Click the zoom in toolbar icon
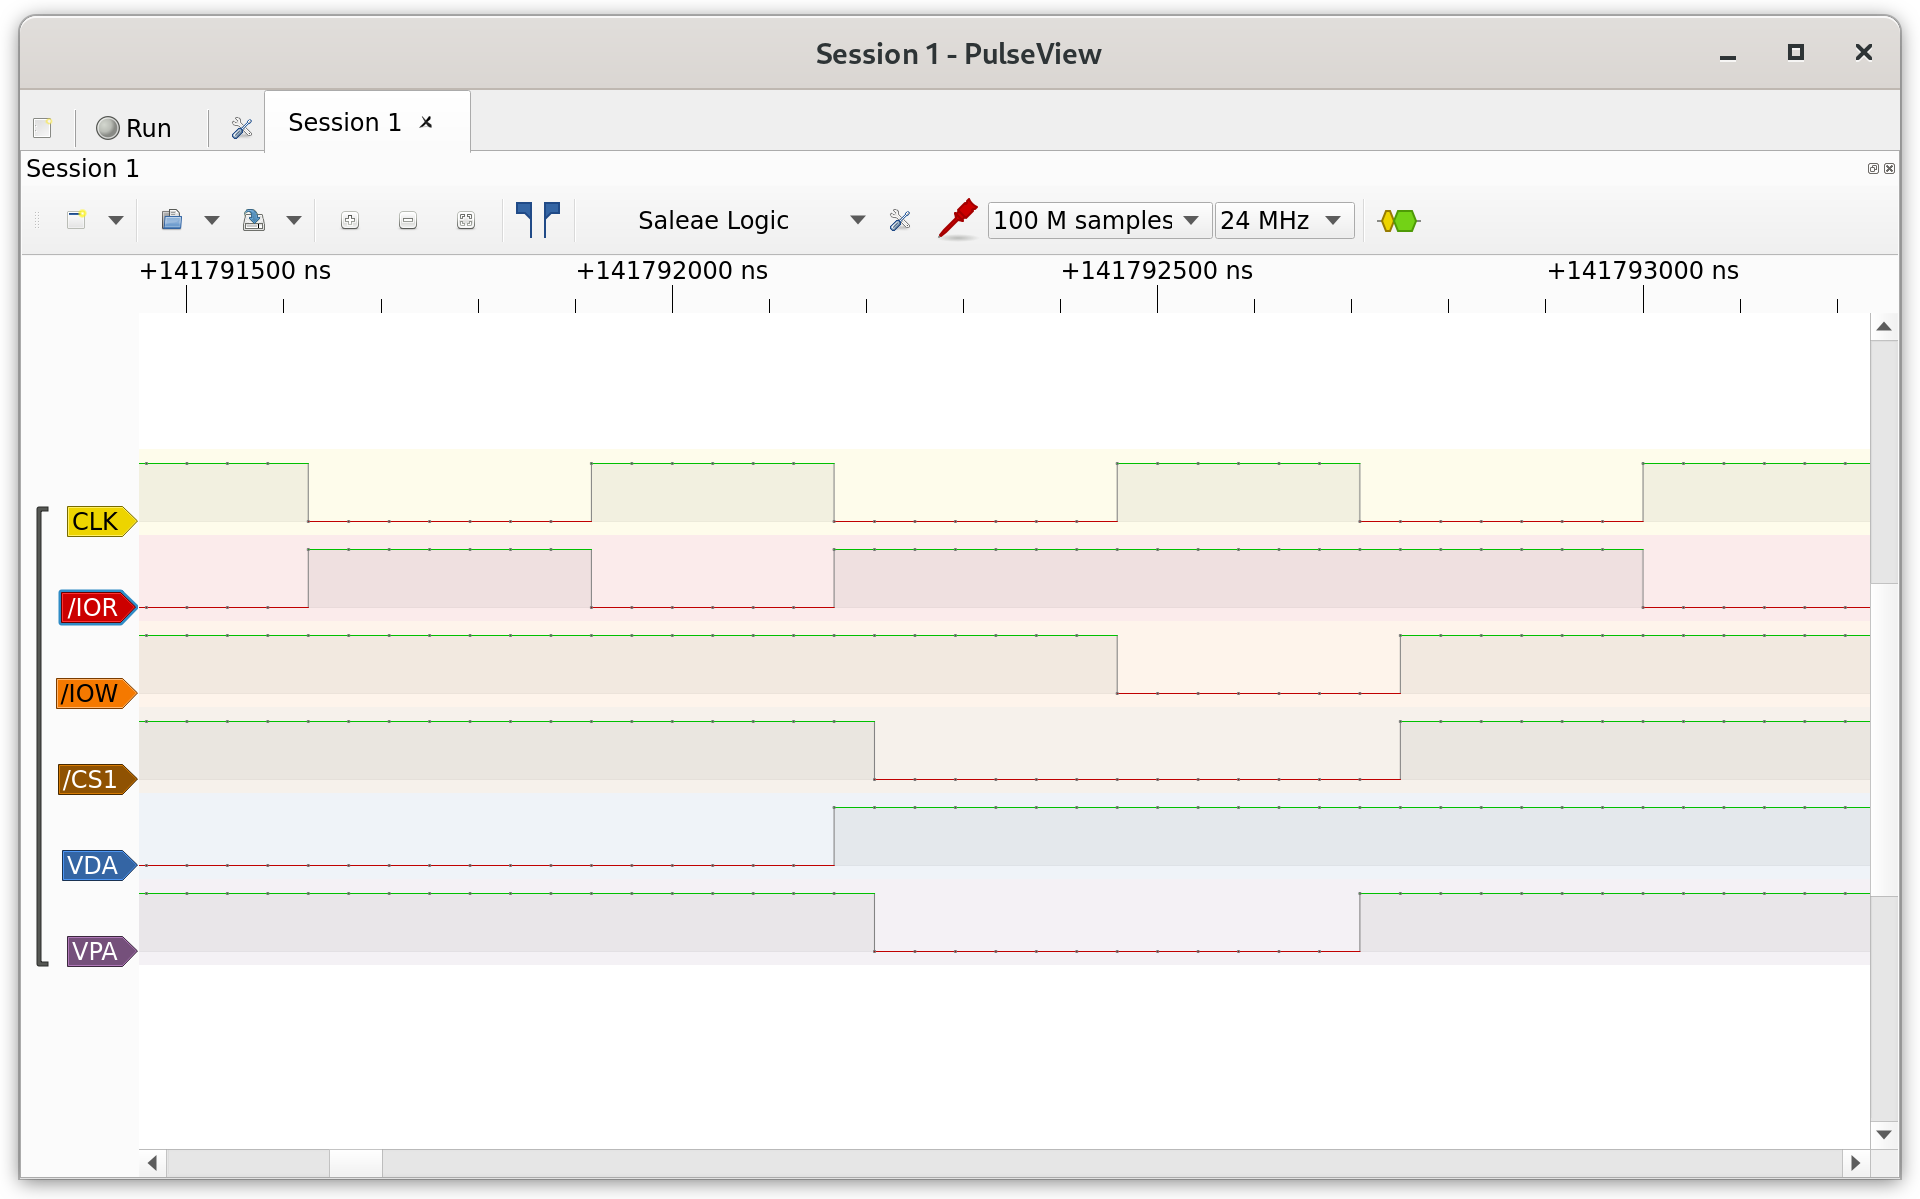The image size is (1920, 1199). pyautogui.click(x=350, y=221)
